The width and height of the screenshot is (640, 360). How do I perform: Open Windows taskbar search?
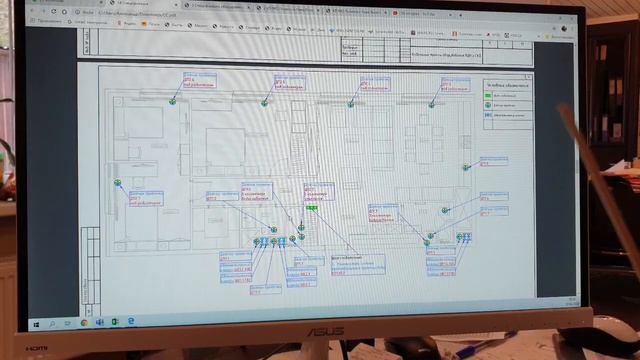52,324
